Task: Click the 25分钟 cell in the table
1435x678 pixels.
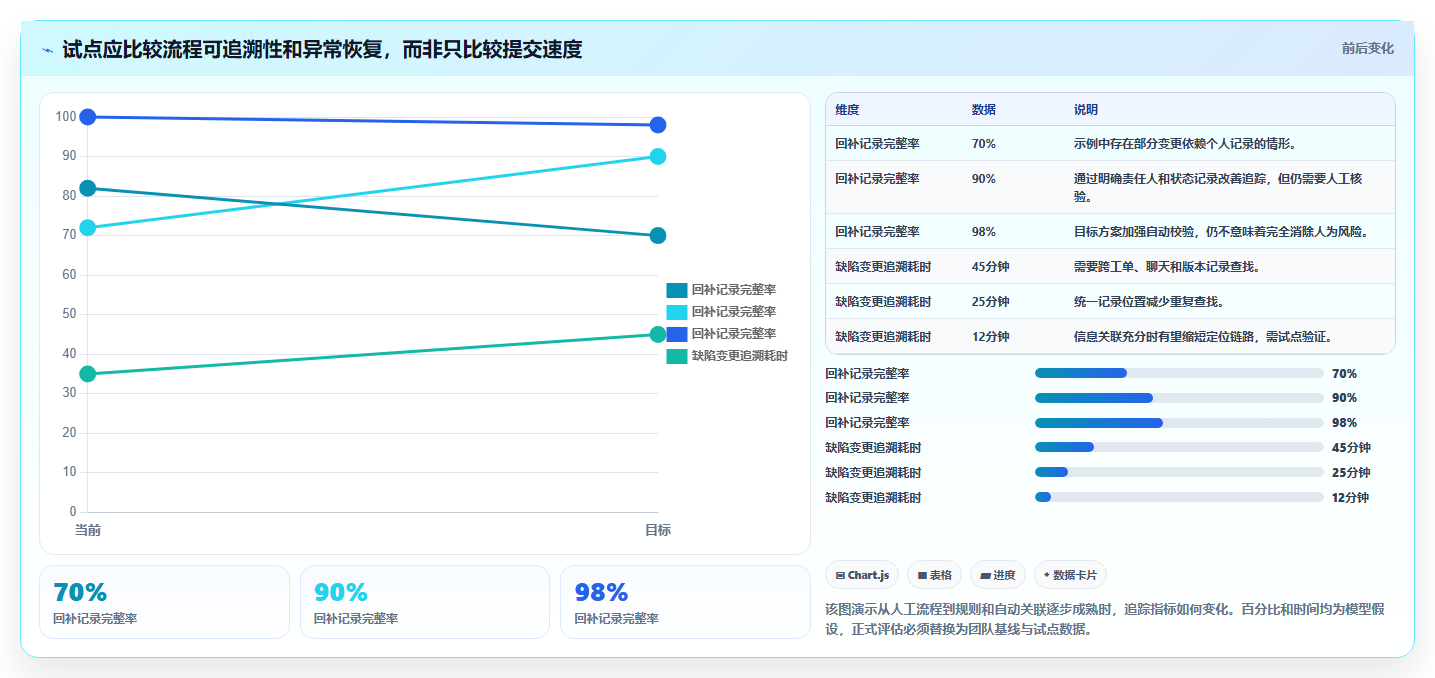Action: click(991, 302)
